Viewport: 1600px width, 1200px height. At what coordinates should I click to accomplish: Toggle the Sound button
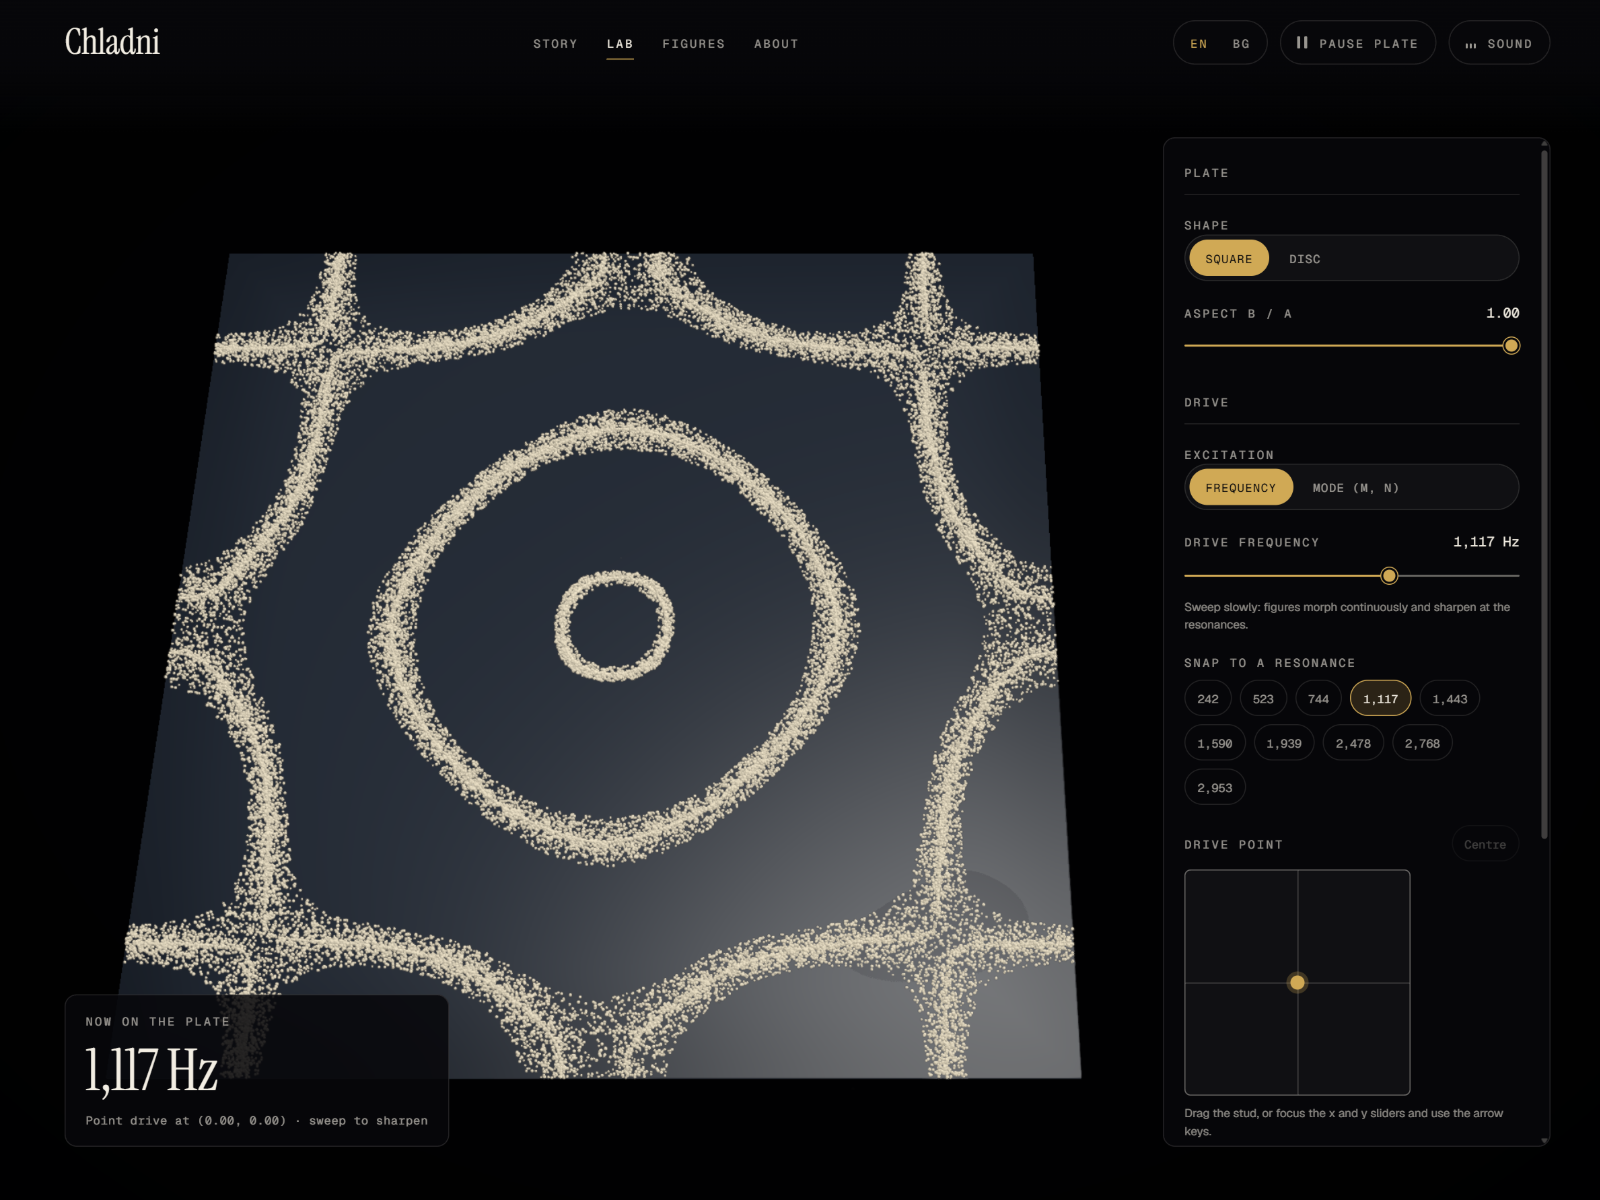(x=1499, y=43)
